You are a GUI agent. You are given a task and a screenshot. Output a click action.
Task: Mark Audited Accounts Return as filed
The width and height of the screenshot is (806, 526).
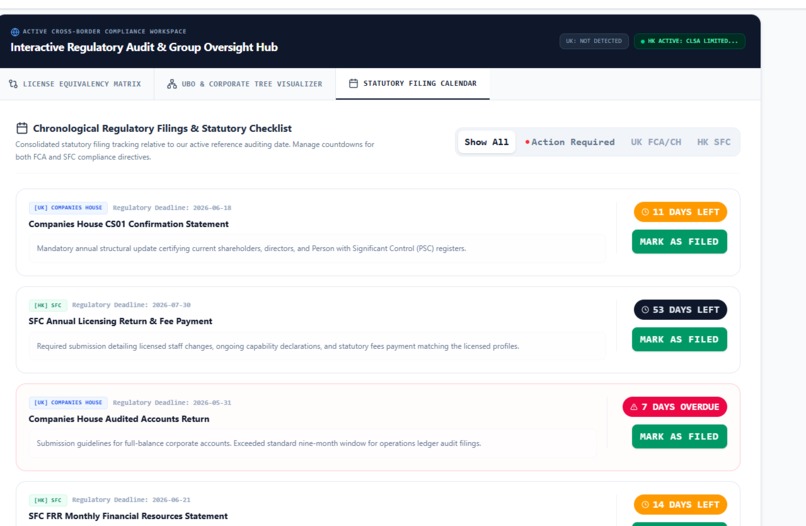[x=679, y=437]
